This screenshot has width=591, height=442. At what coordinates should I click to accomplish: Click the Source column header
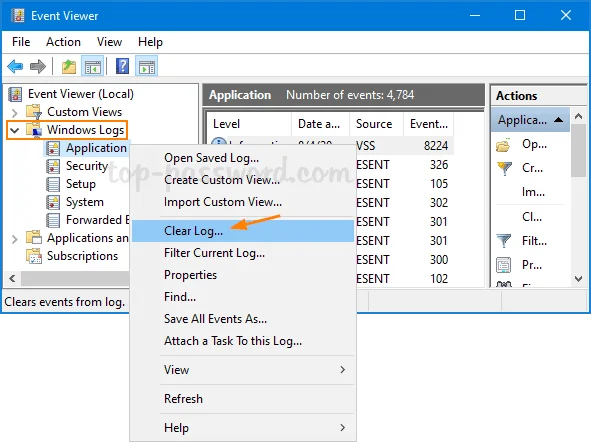tap(376, 124)
